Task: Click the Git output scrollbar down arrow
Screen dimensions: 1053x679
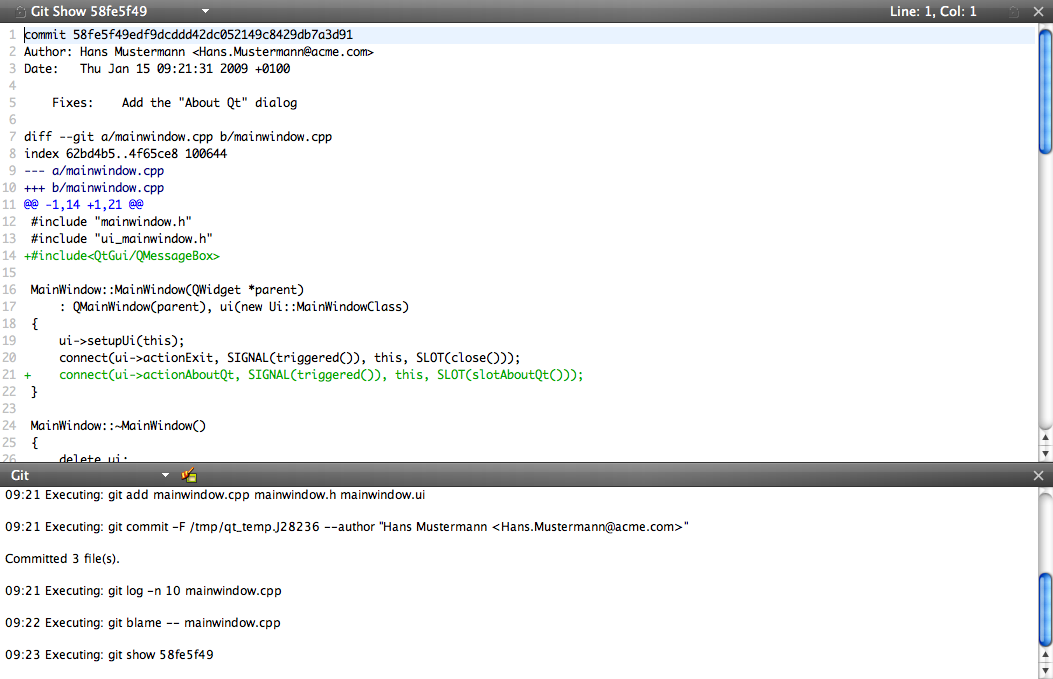Action: pyautogui.click(x=1046, y=670)
